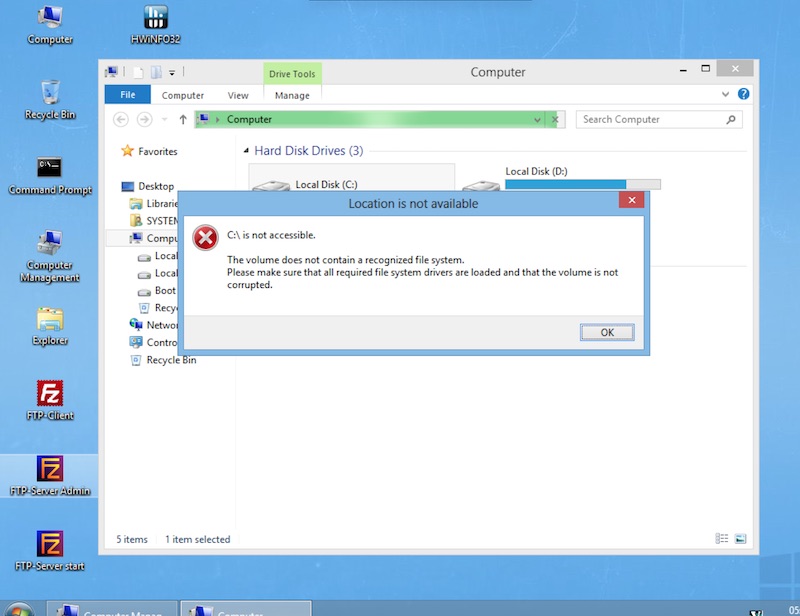Collapse the Hard Disk Drives group
Viewport: 800px width, 616px height.
246,151
